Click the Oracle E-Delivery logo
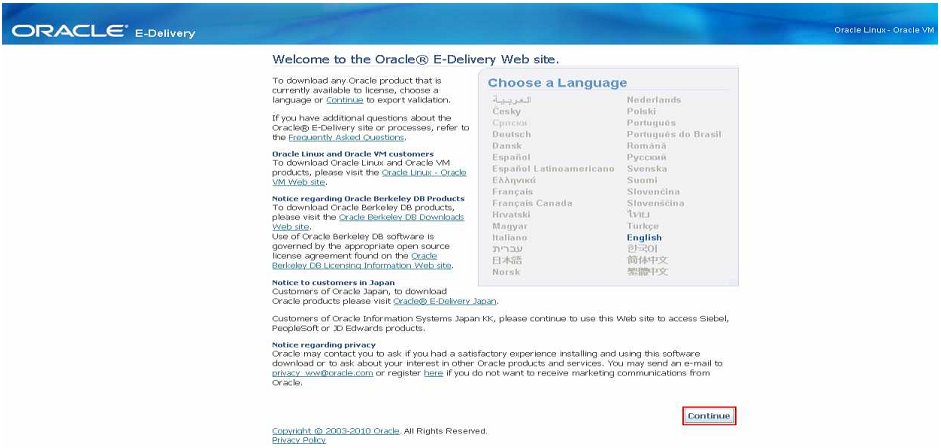Image resolution: width=941 pixels, height=448 pixels. point(103,31)
